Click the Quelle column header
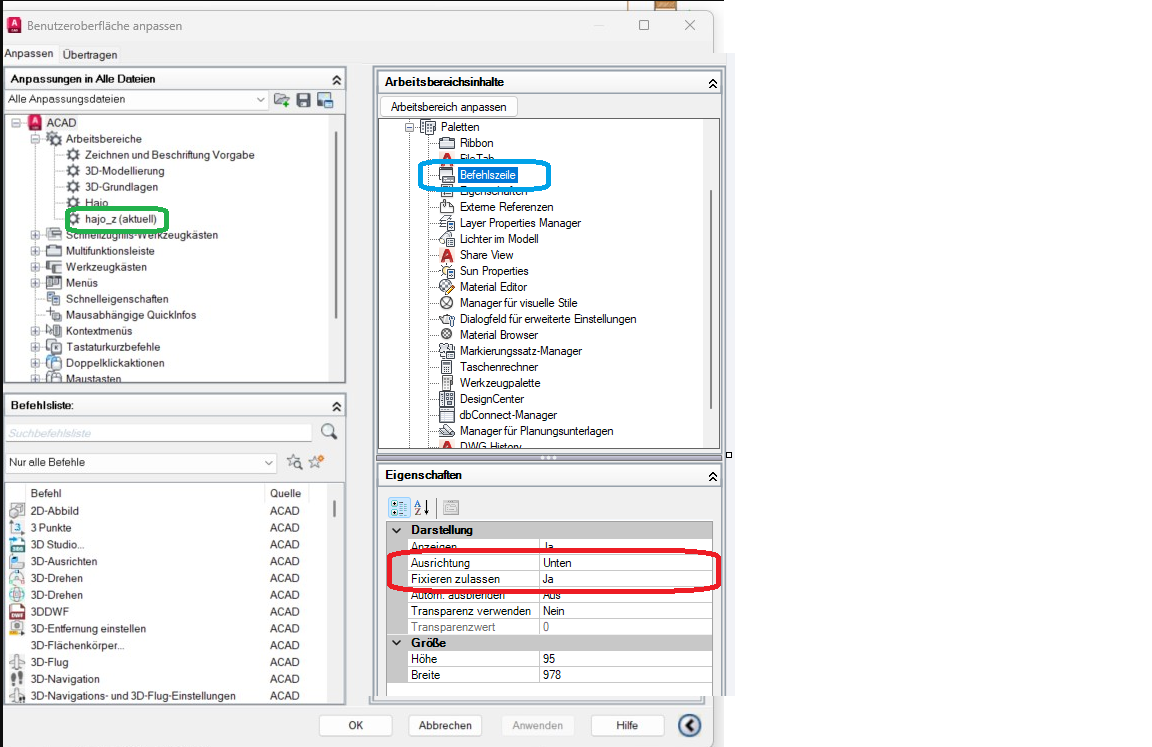 285,494
